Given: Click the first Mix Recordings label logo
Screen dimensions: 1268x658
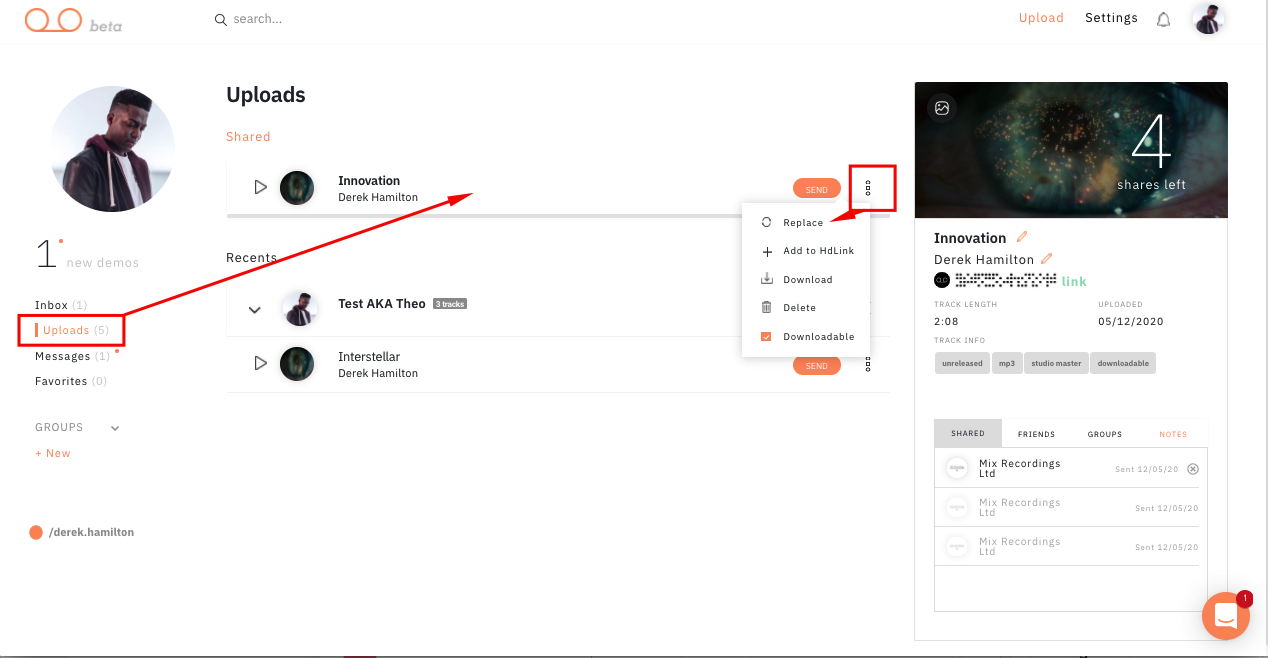Looking at the screenshot, I should 958,468.
